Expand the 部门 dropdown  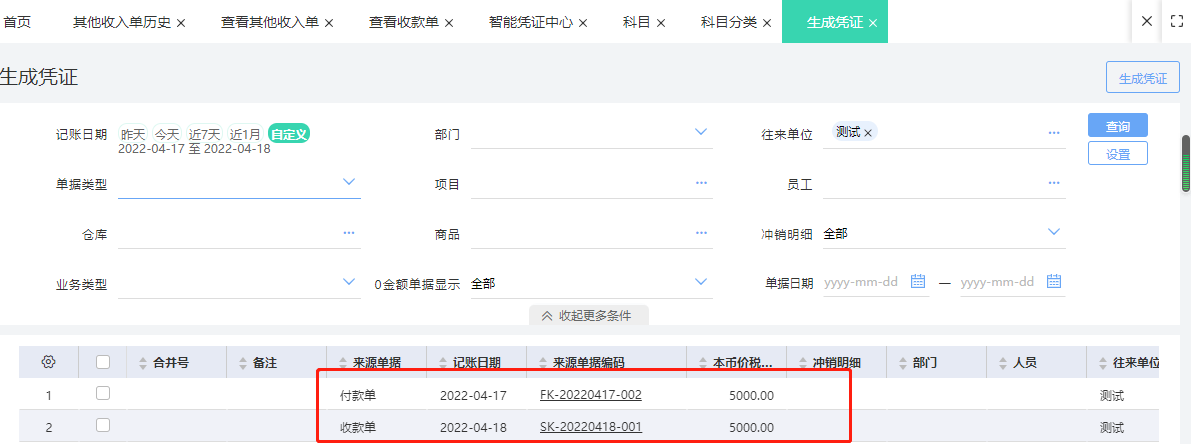click(x=701, y=132)
